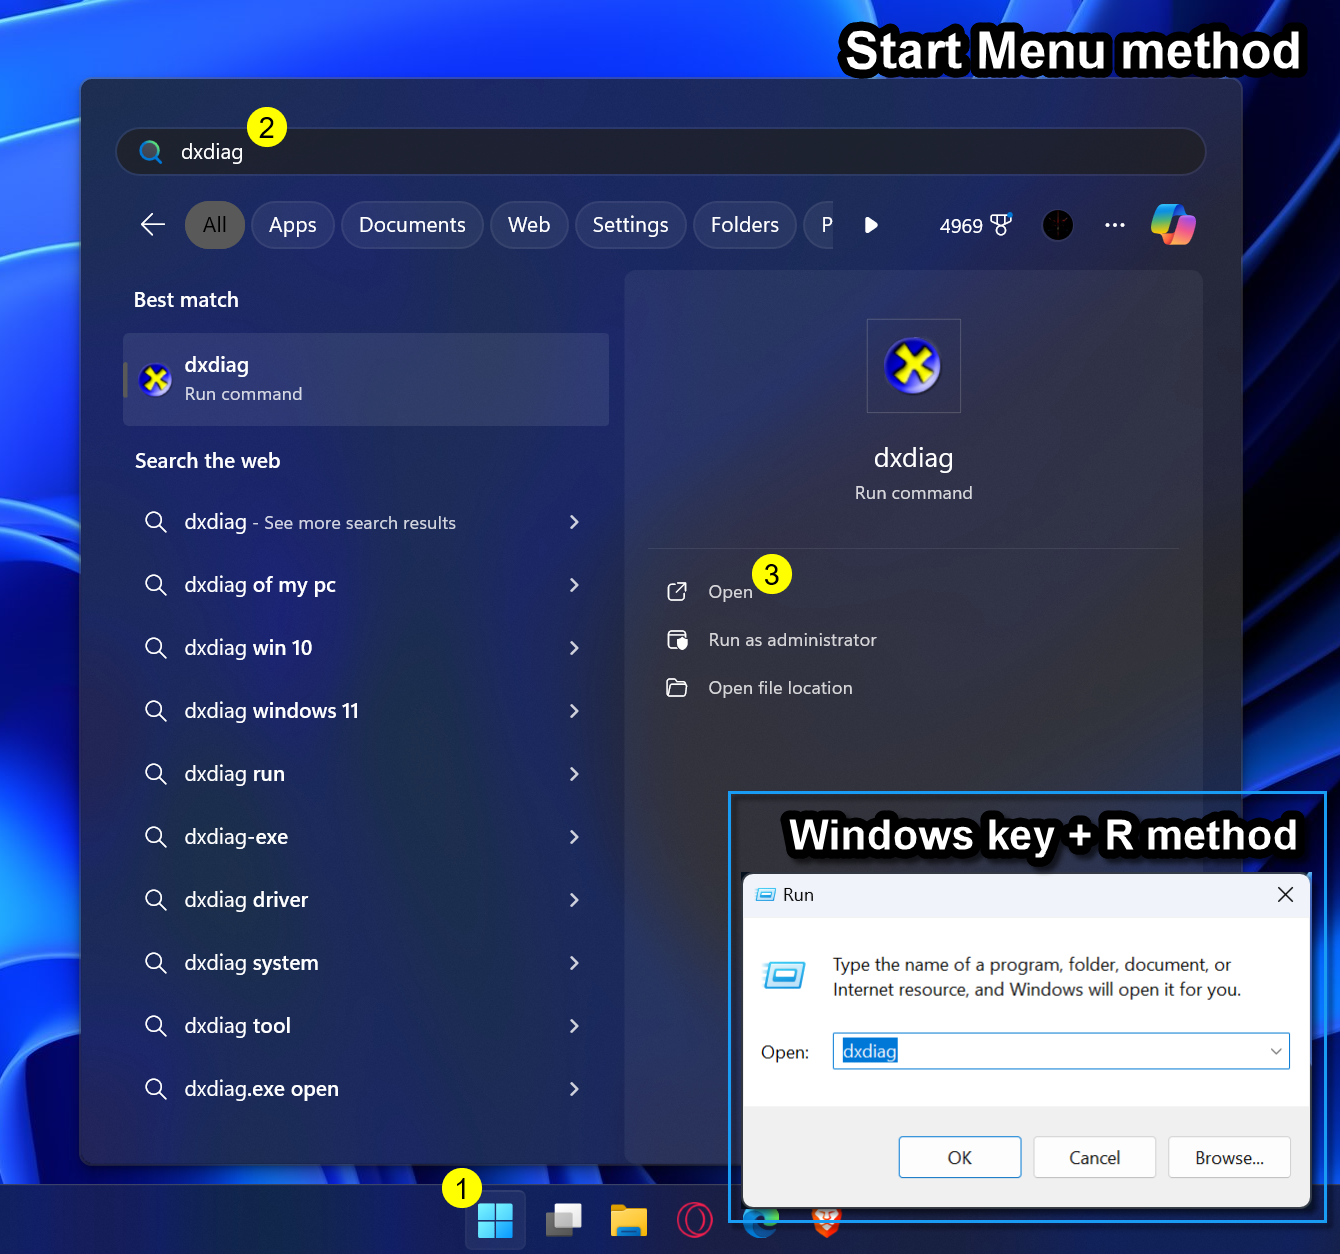The width and height of the screenshot is (1340, 1254).
Task: Open the dxdiag dropdown in the Run dialog
Action: tap(1275, 1051)
